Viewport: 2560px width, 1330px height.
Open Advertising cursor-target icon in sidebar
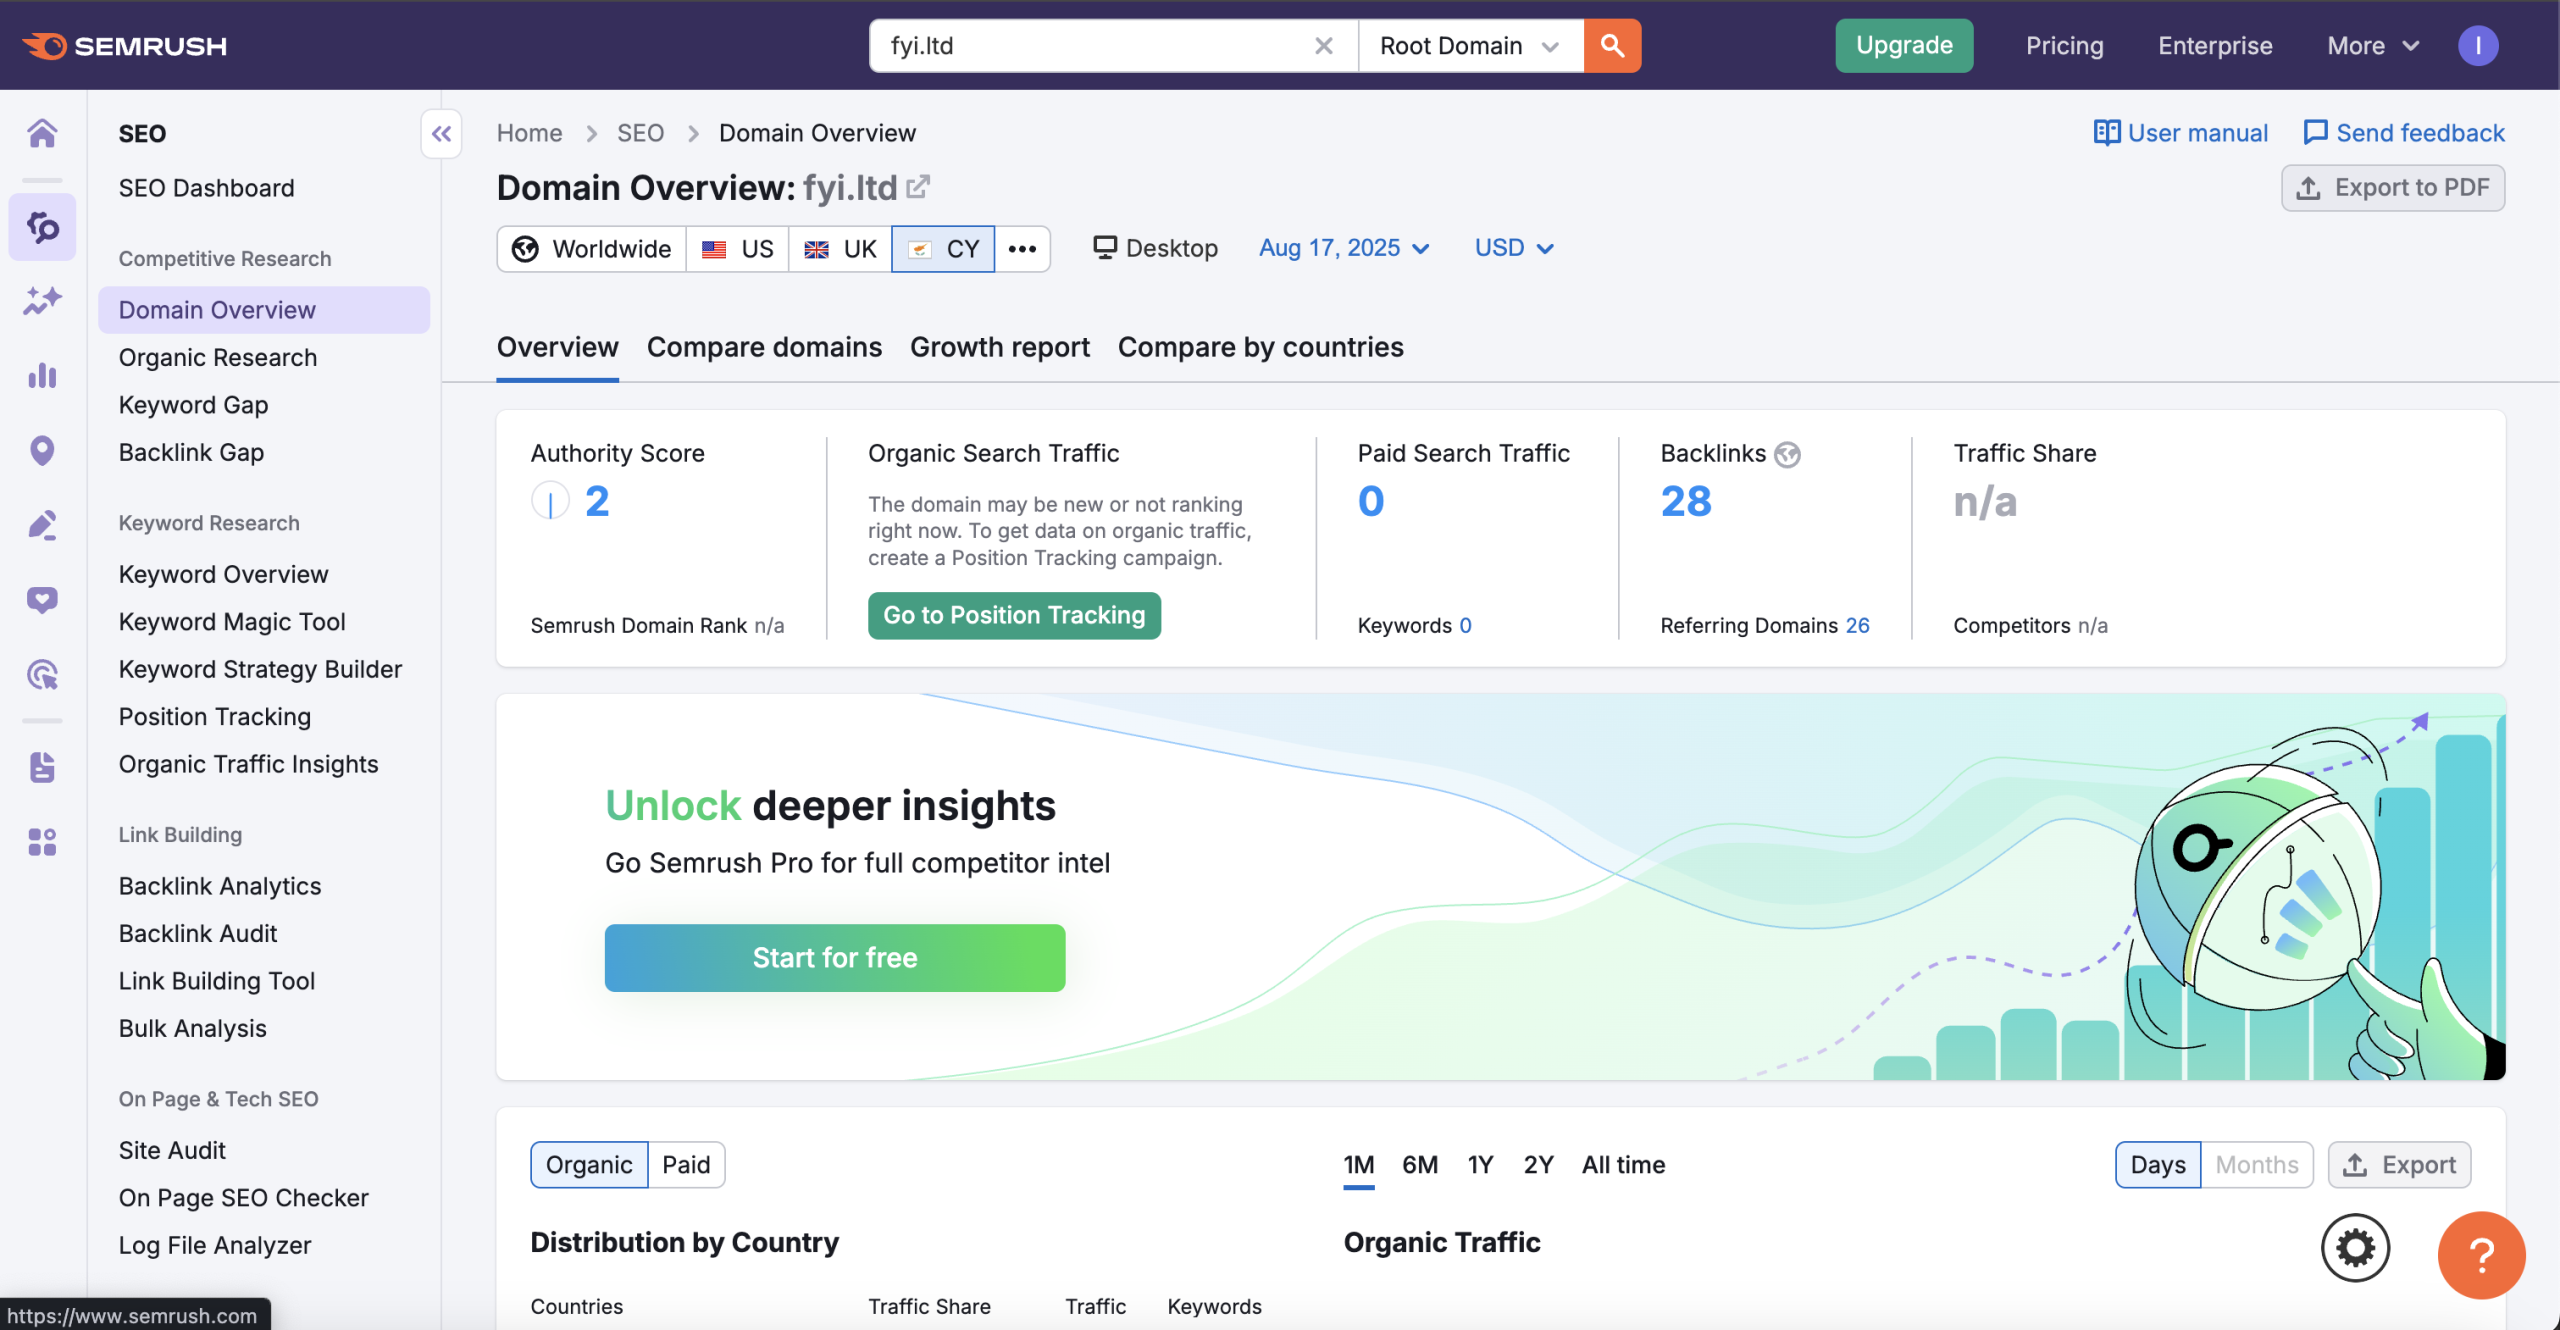coord(41,674)
